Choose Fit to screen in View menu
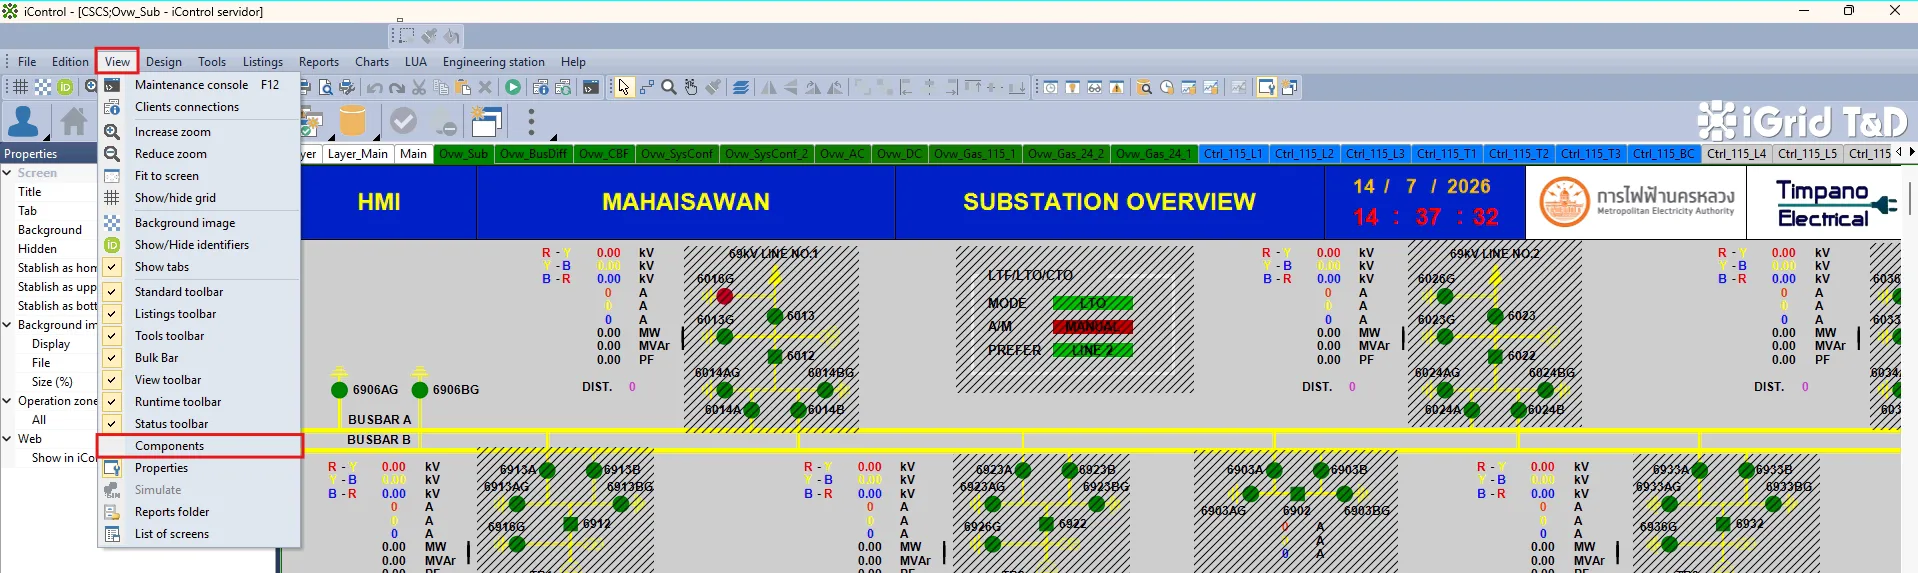Image resolution: width=1918 pixels, height=573 pixels. pos(199,176)
